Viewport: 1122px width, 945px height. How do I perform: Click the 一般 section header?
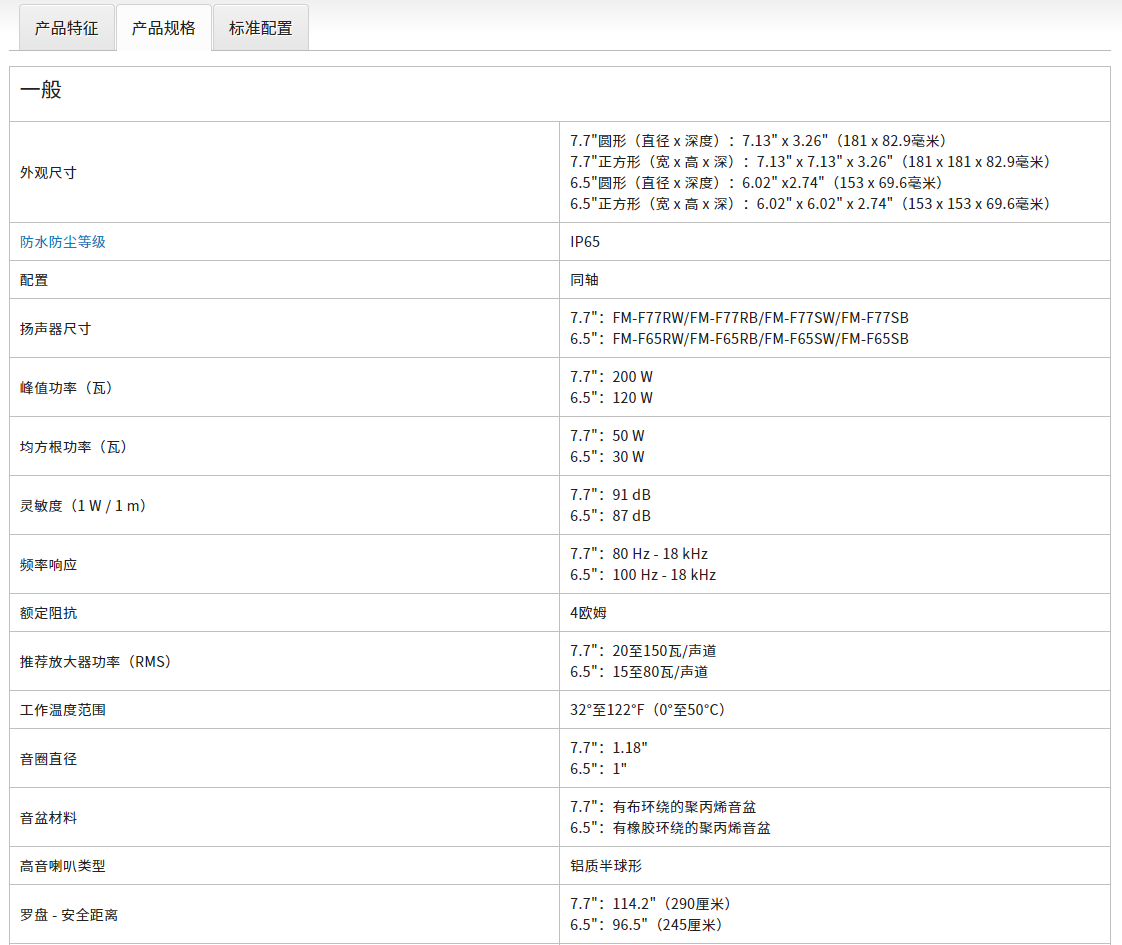click(x=41, y=90)
